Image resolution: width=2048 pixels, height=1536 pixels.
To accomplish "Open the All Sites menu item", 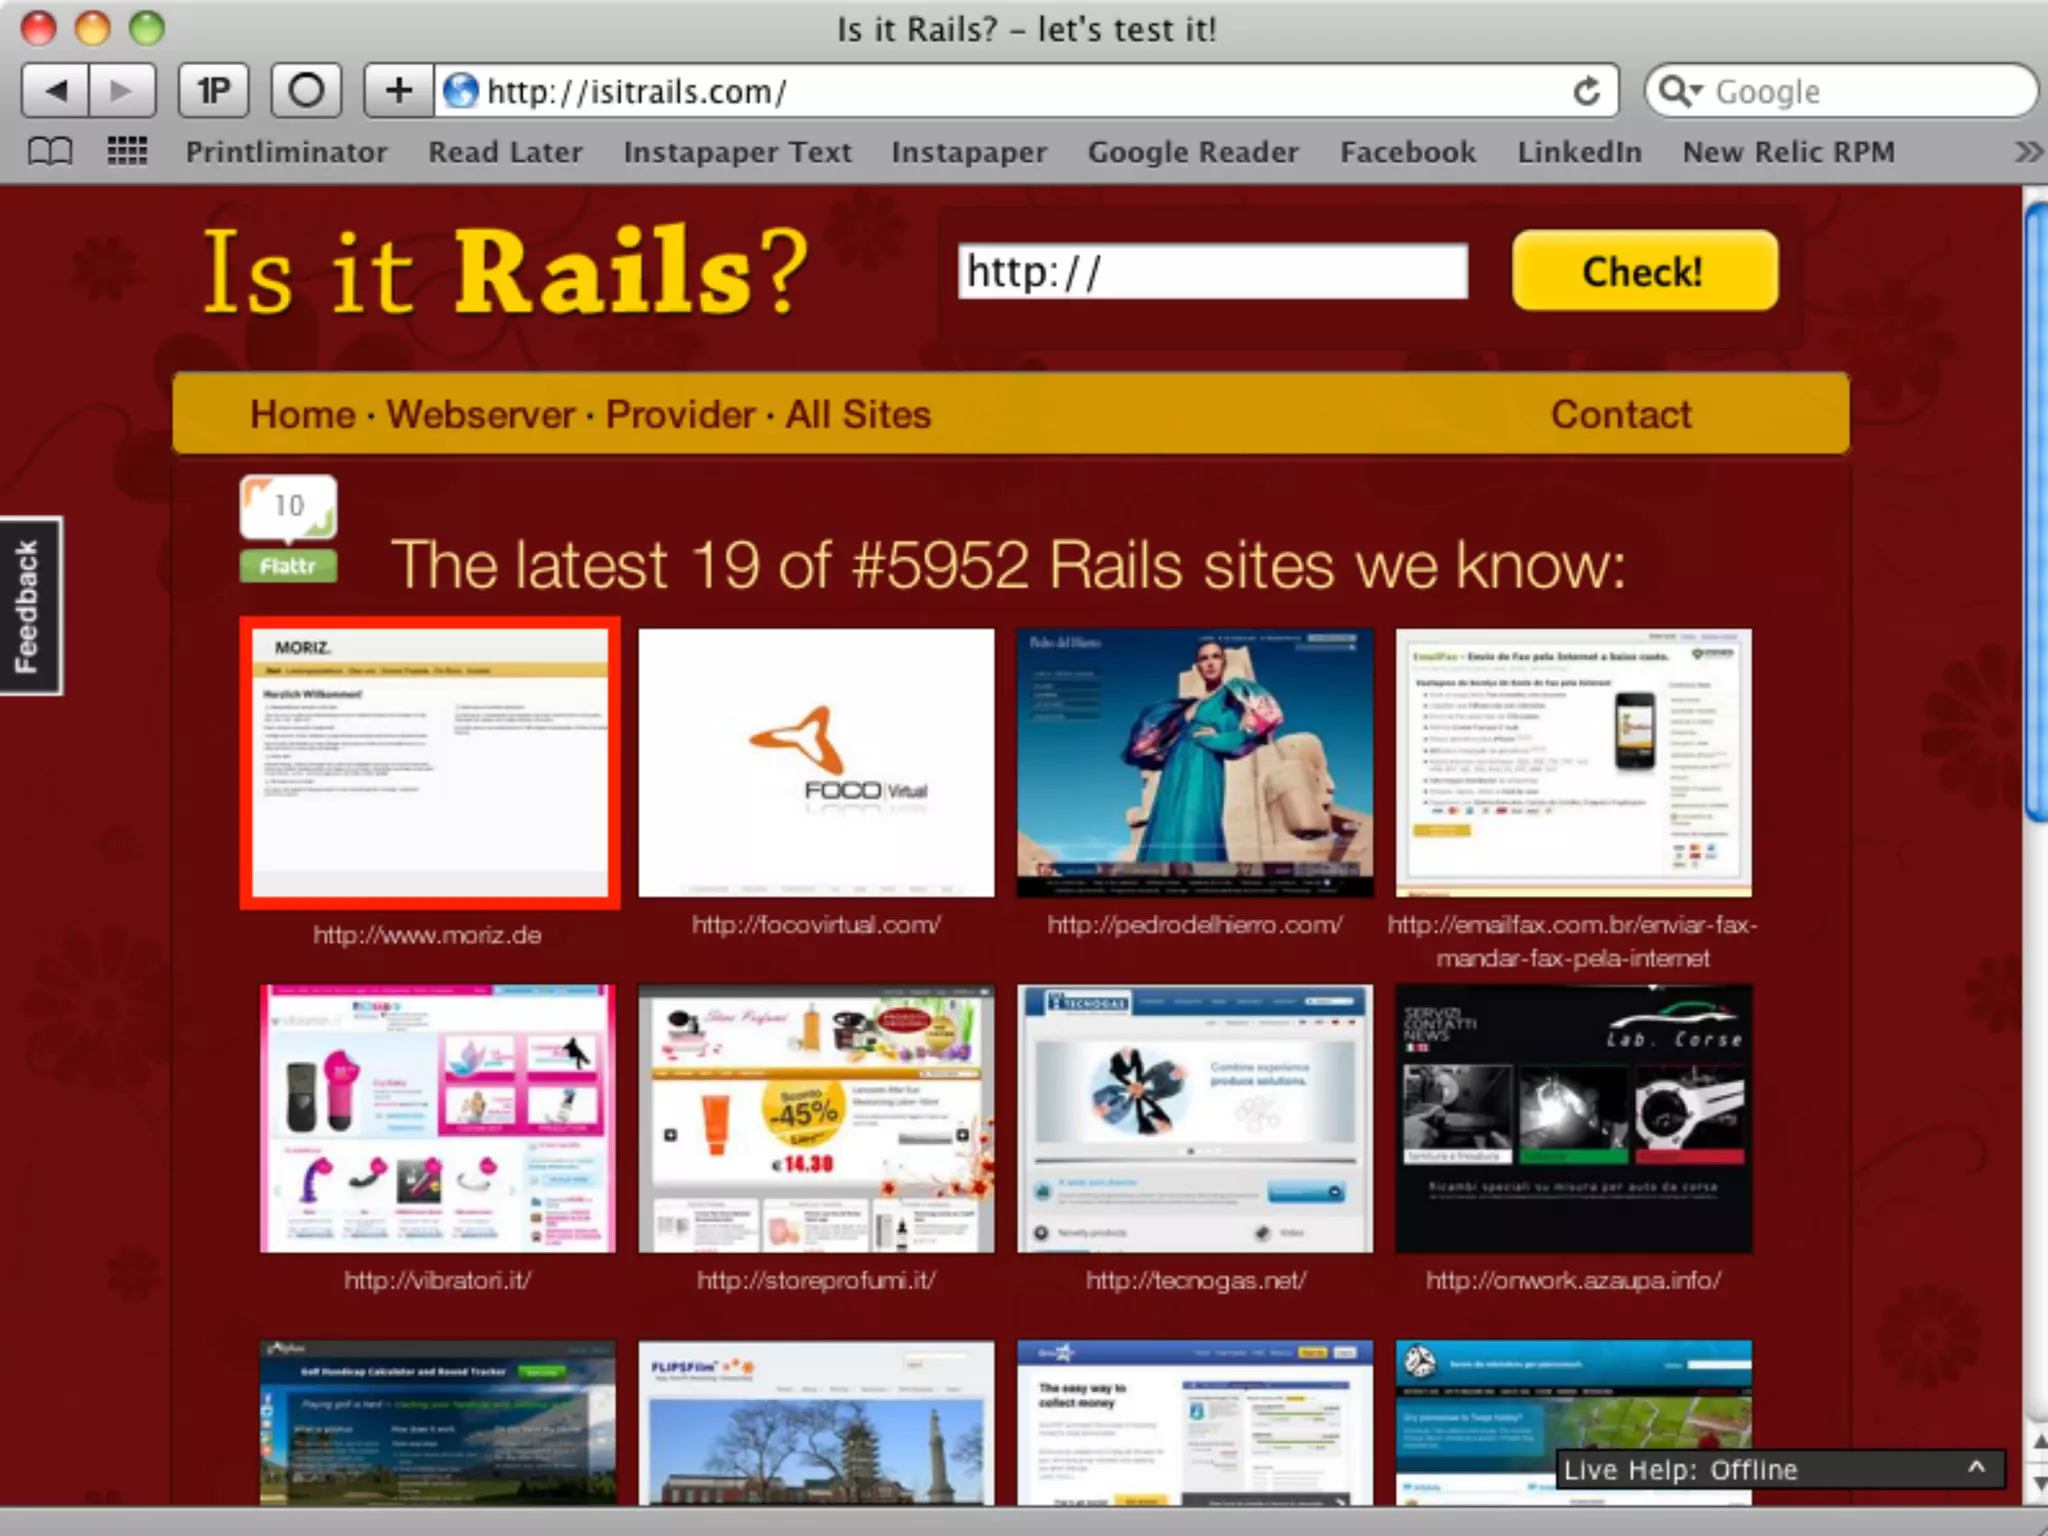I will [857, 415].
